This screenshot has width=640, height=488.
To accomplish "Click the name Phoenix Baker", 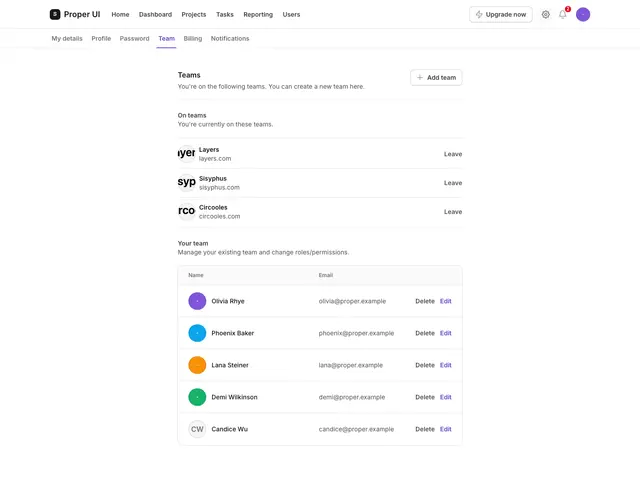I will point(233,333).
